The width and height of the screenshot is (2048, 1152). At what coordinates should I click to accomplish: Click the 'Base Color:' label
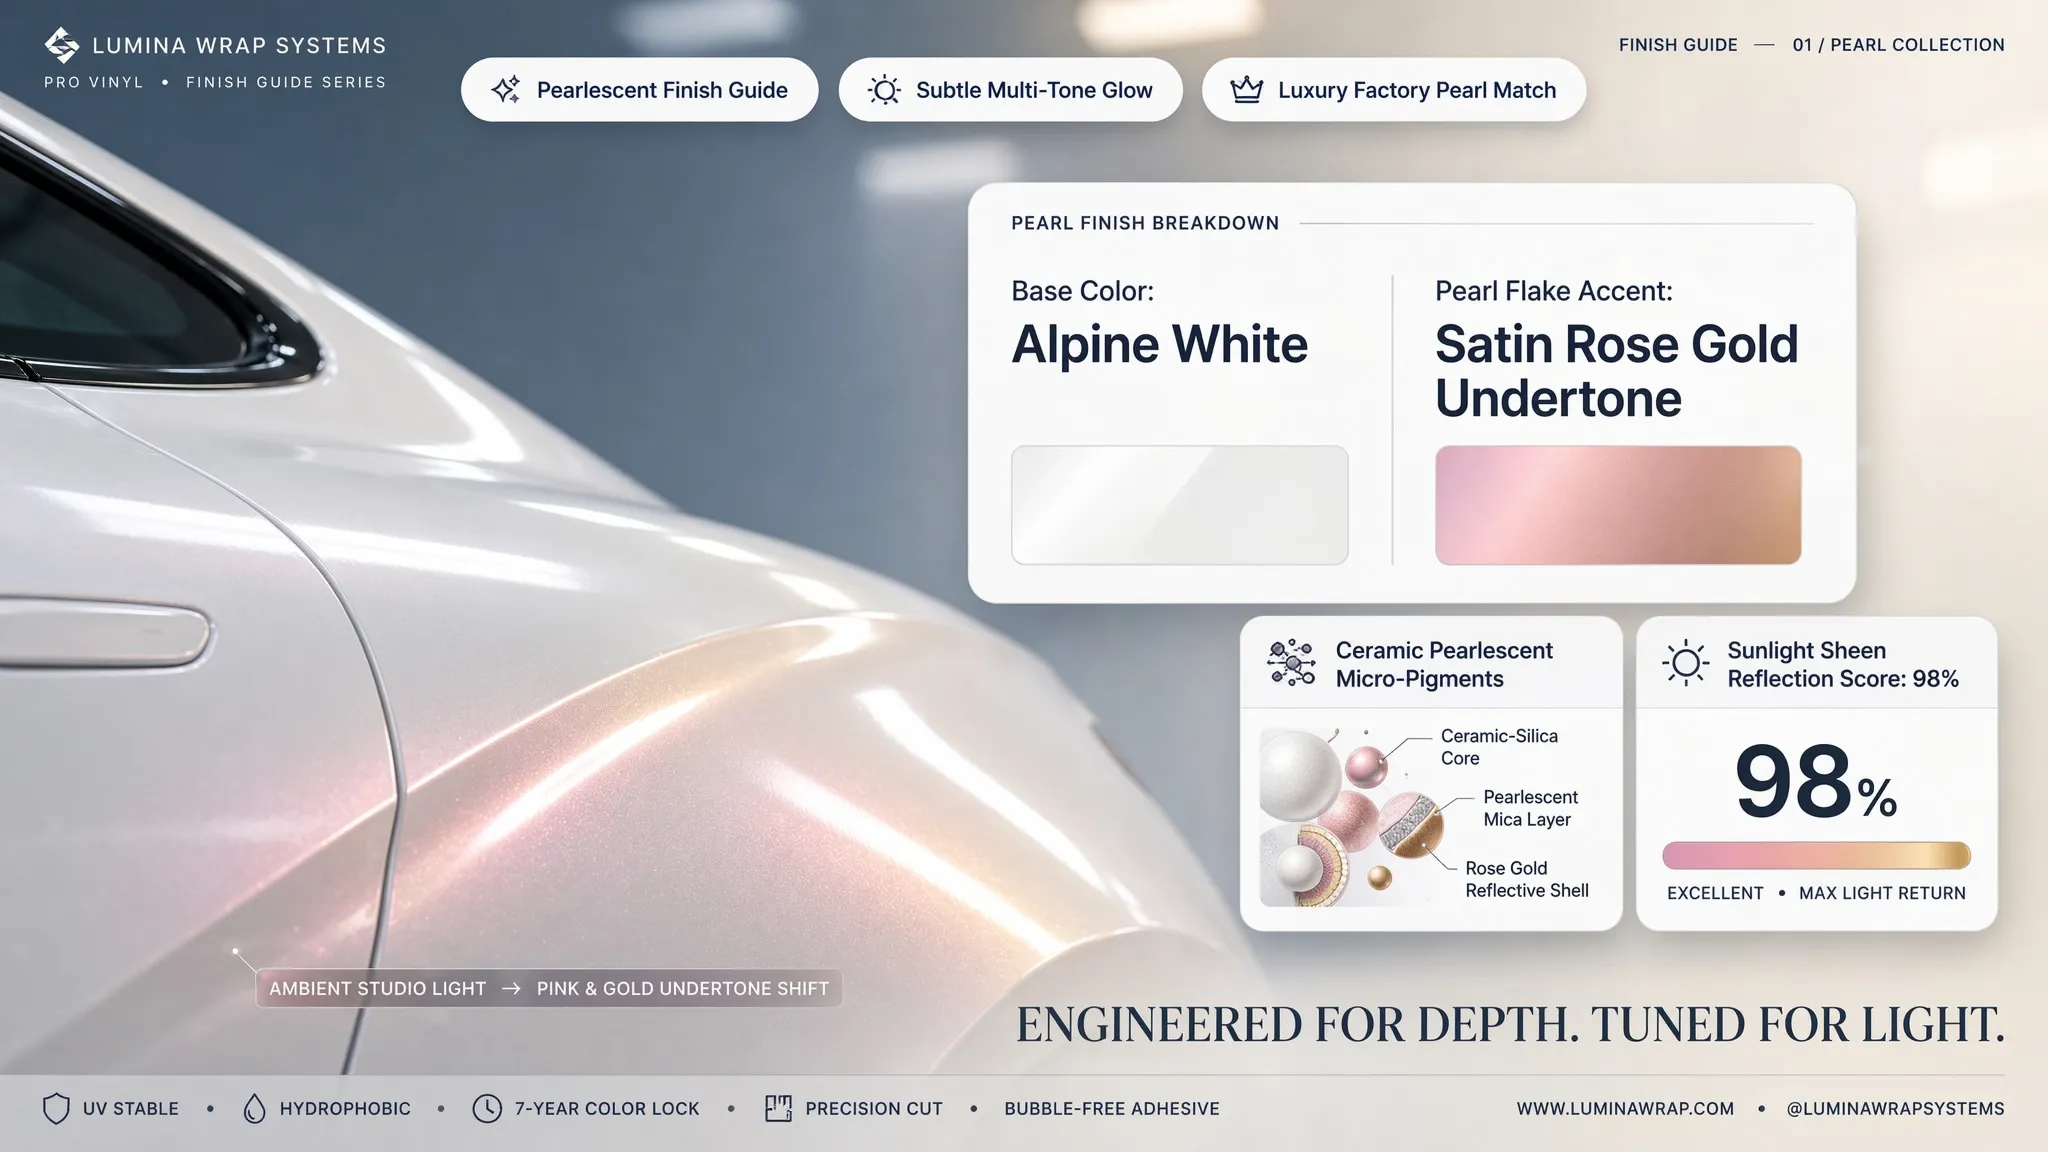[x=1082, y=291]
